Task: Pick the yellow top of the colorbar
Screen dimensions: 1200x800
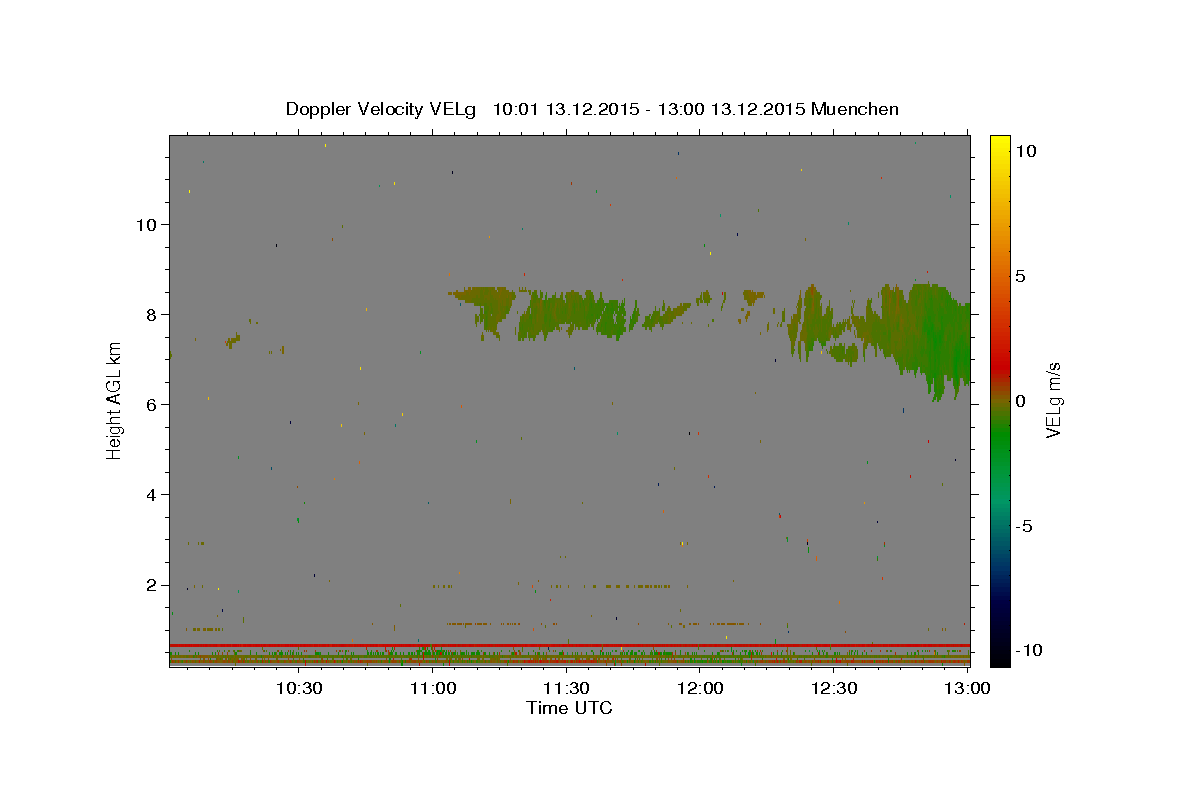Action: (x=999, y=148)
